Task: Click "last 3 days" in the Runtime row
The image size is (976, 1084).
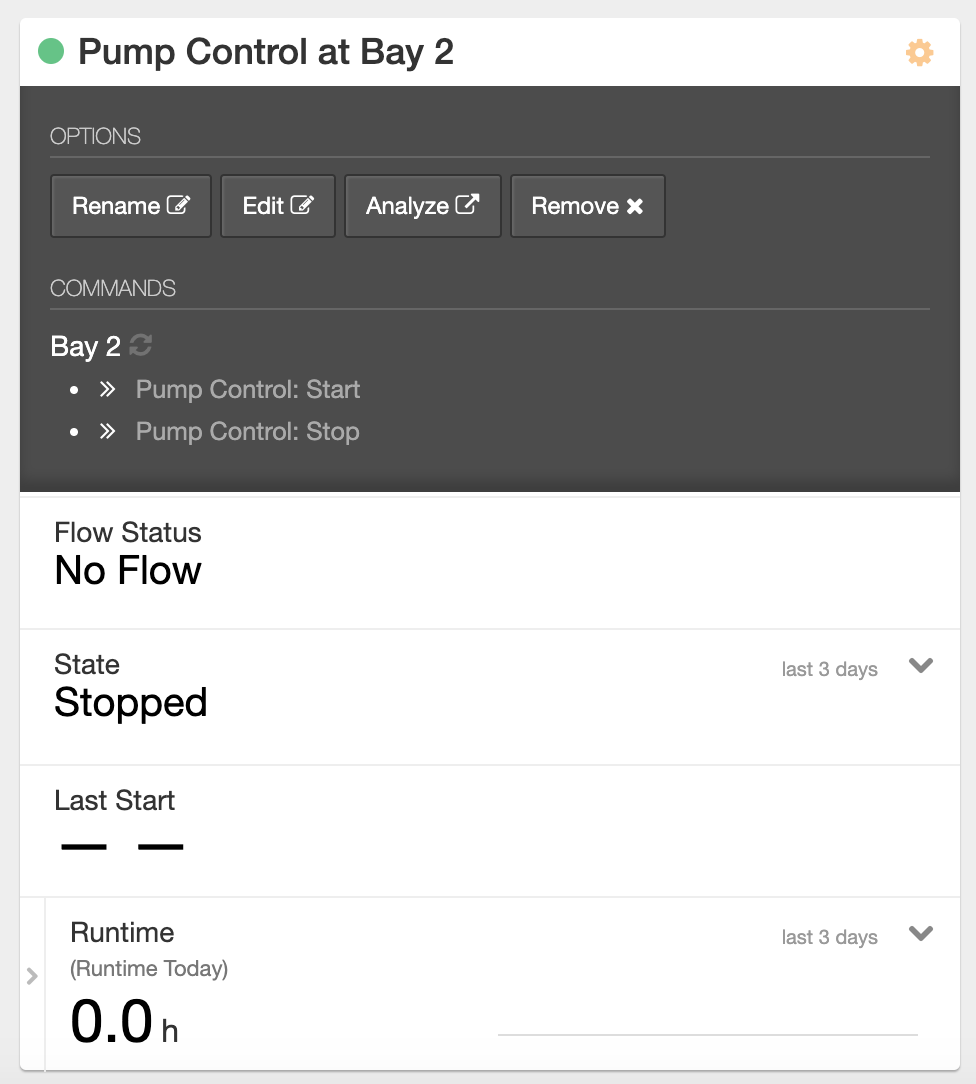Action: tap(829, 937)
